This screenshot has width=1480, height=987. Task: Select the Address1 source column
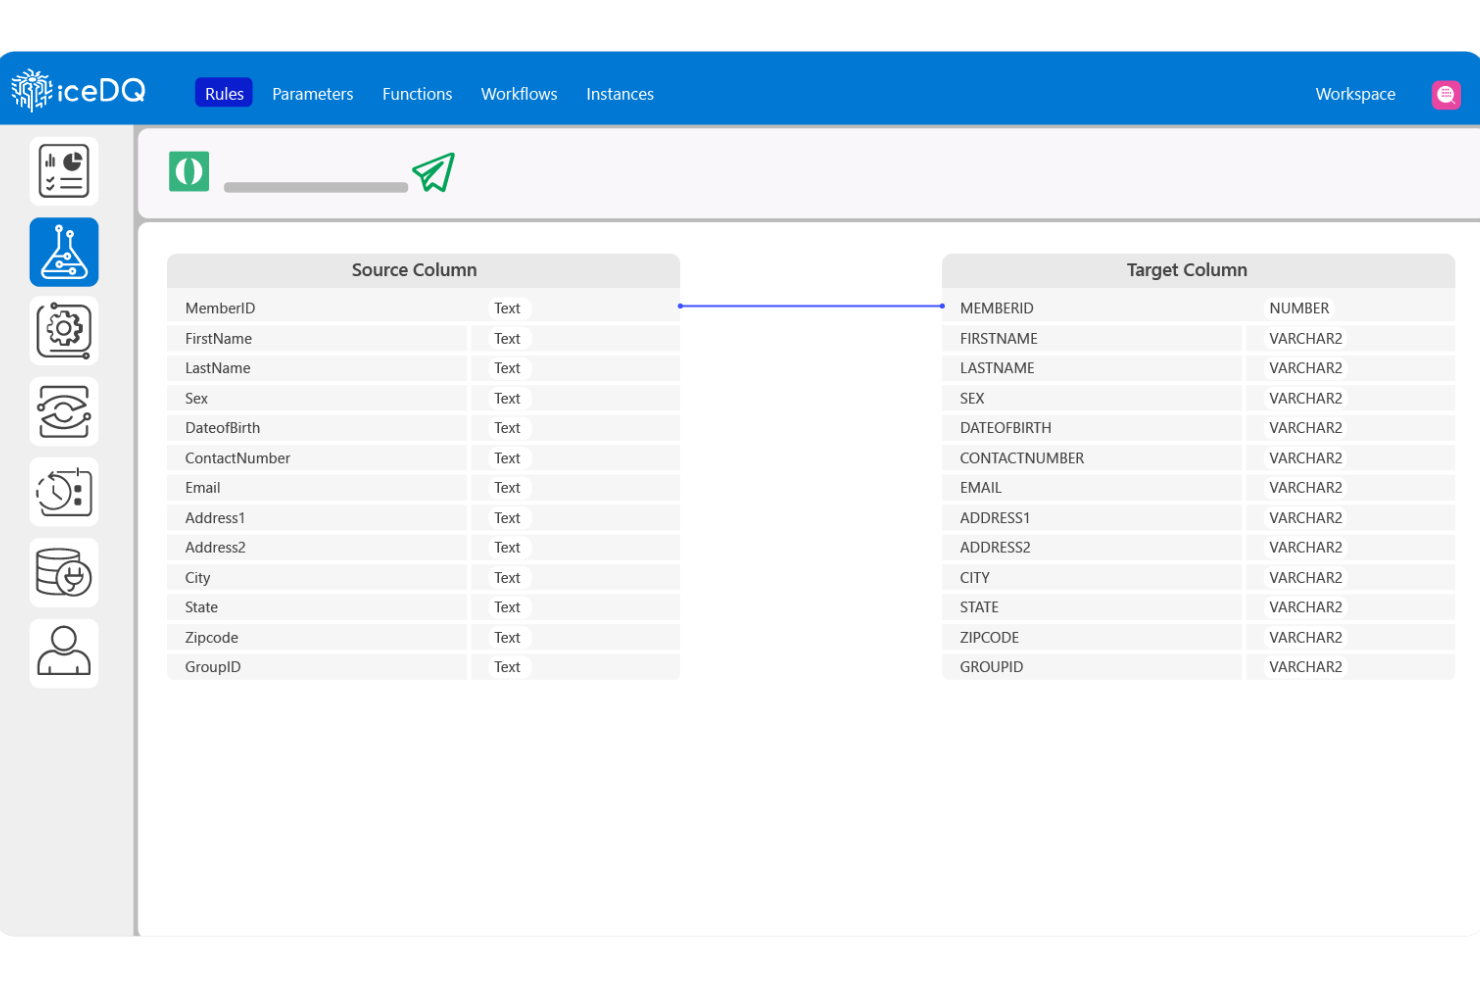(317, 518)
